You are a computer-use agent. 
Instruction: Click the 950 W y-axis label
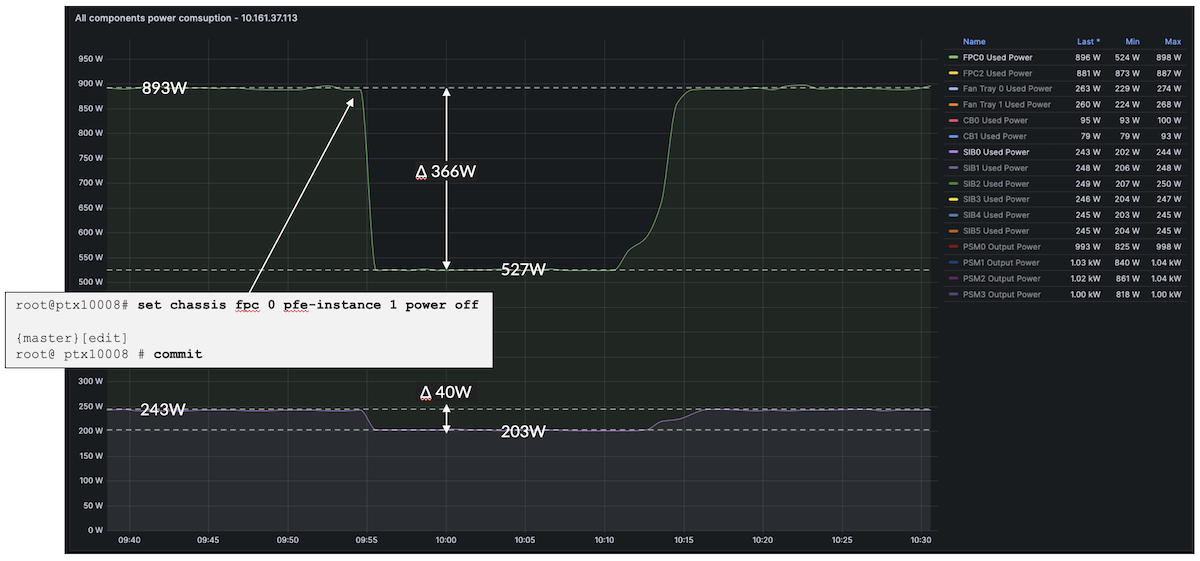[91, 58]
